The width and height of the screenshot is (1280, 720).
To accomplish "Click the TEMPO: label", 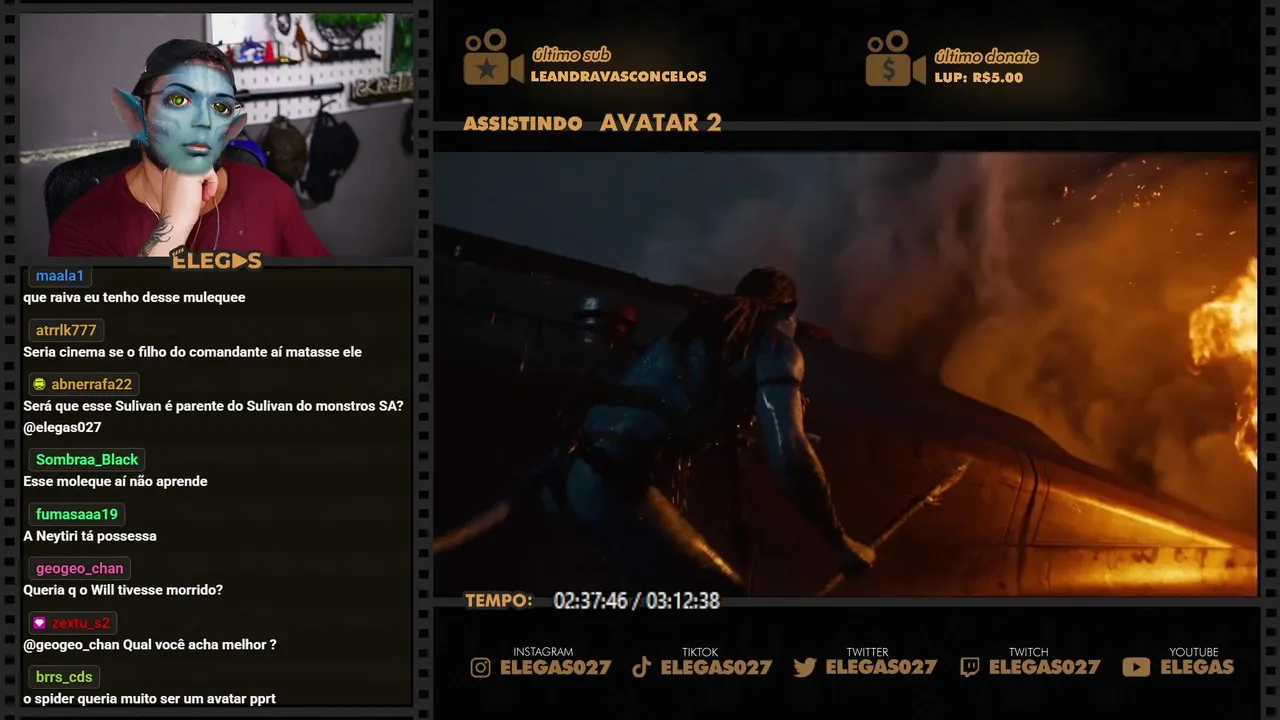I will tap(499, 601).
